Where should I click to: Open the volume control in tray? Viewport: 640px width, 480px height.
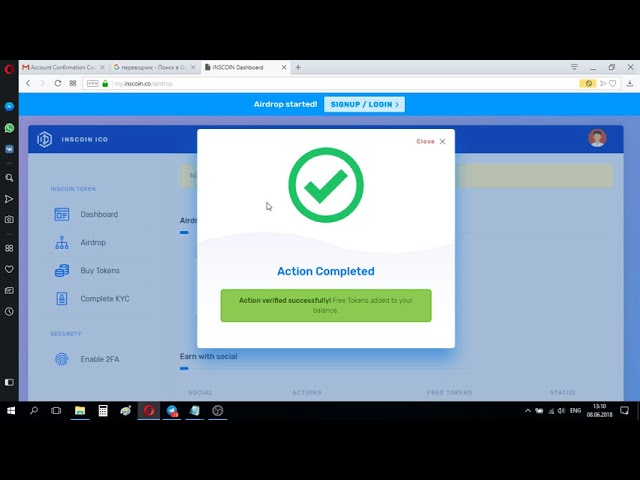(561, 411)
